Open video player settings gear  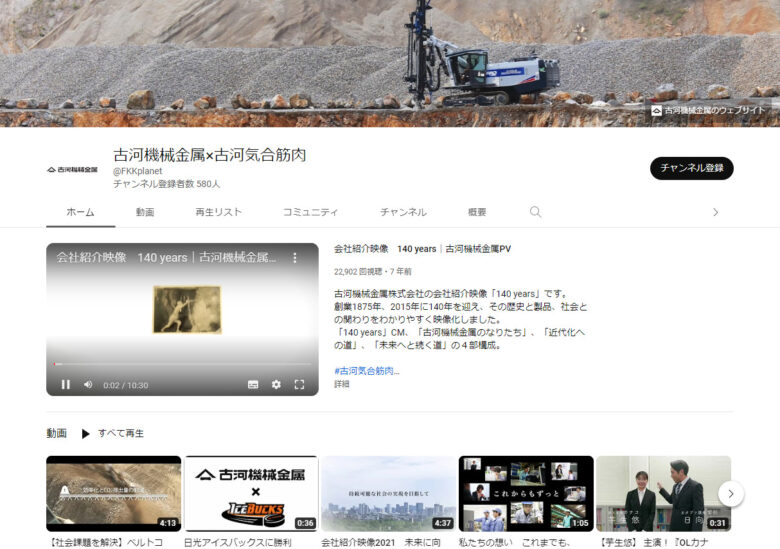(x=276, y=384)
